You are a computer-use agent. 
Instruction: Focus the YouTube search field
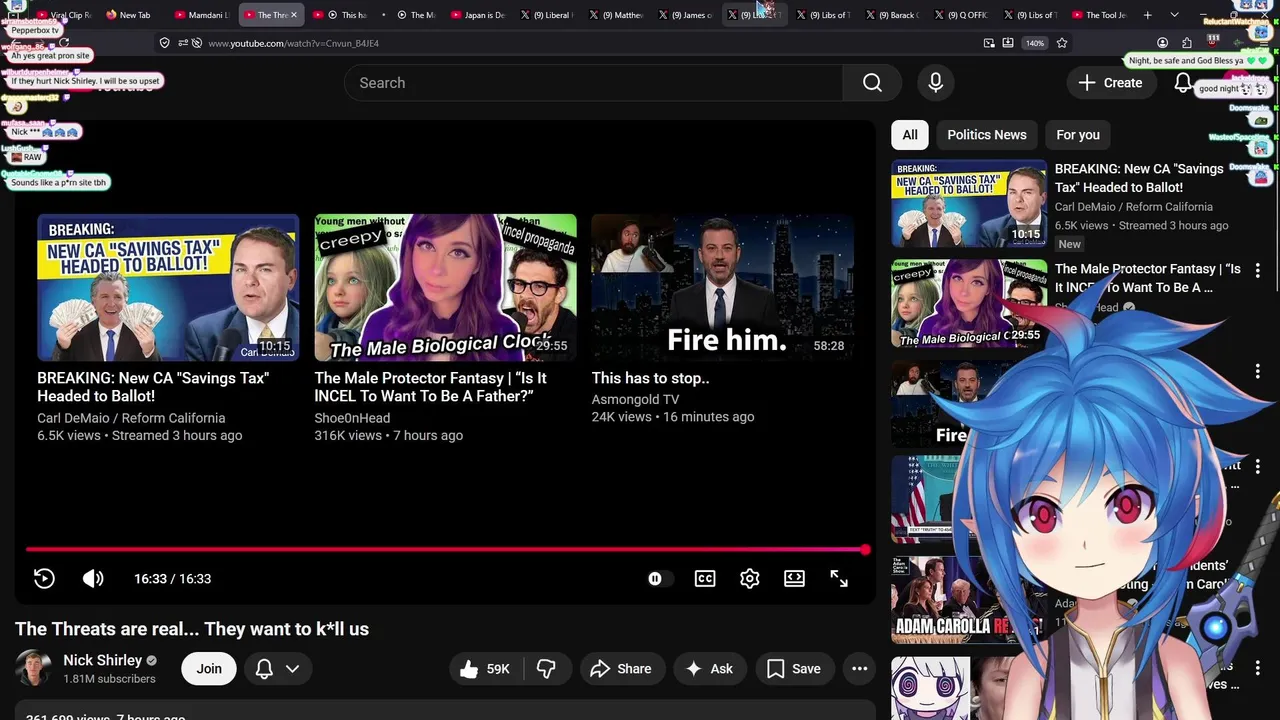point(594,83)
